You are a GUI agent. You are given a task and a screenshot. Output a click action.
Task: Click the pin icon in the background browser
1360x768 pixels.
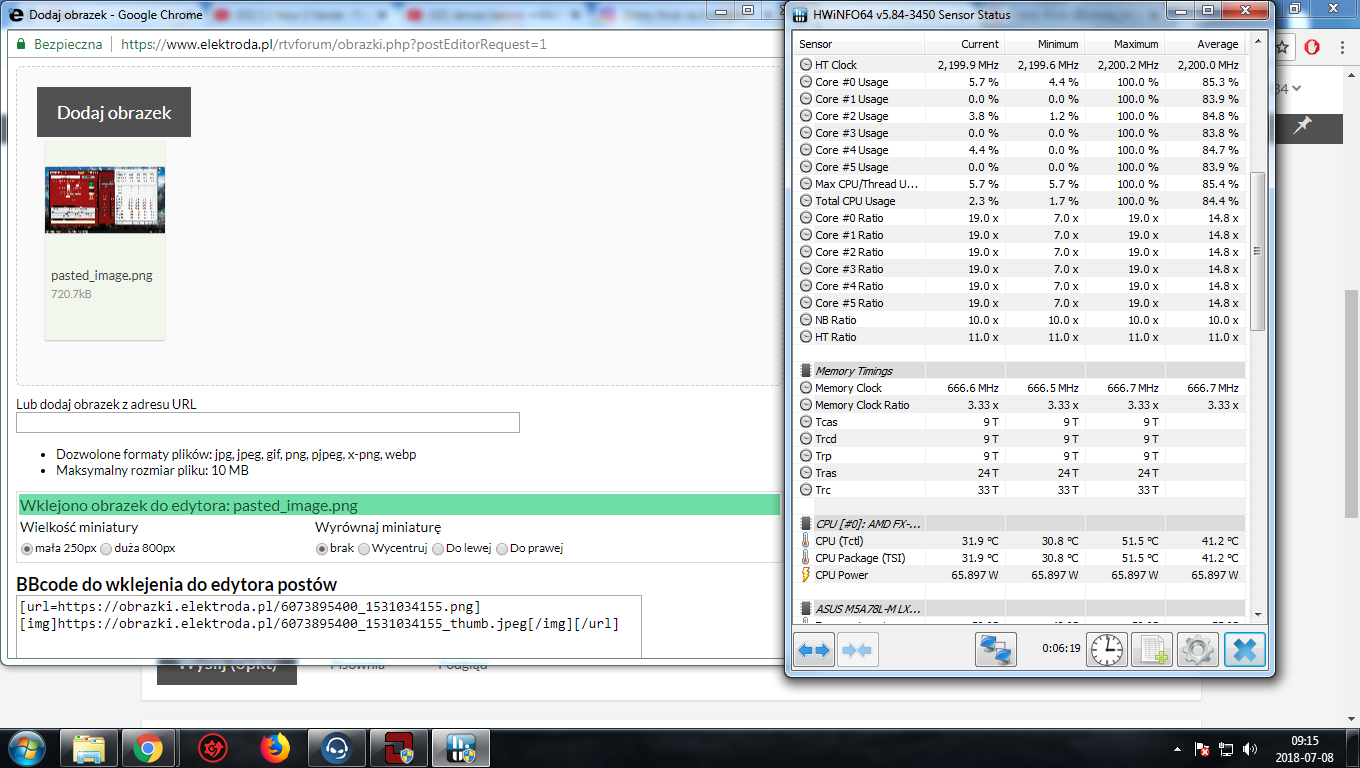click(x=1302, y=126)
